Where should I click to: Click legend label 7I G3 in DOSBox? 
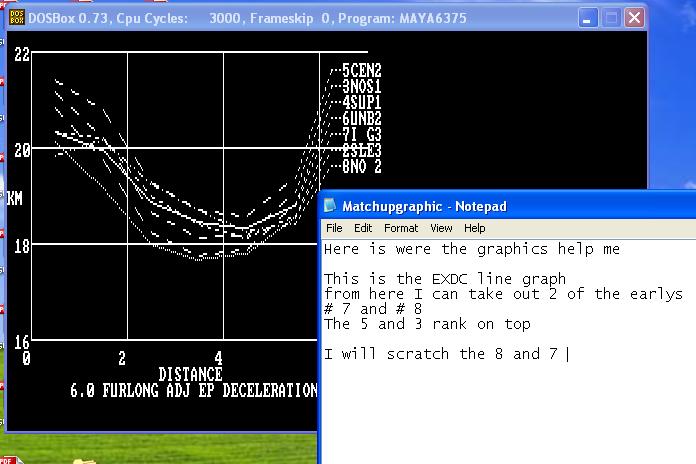tap(362, 134)
